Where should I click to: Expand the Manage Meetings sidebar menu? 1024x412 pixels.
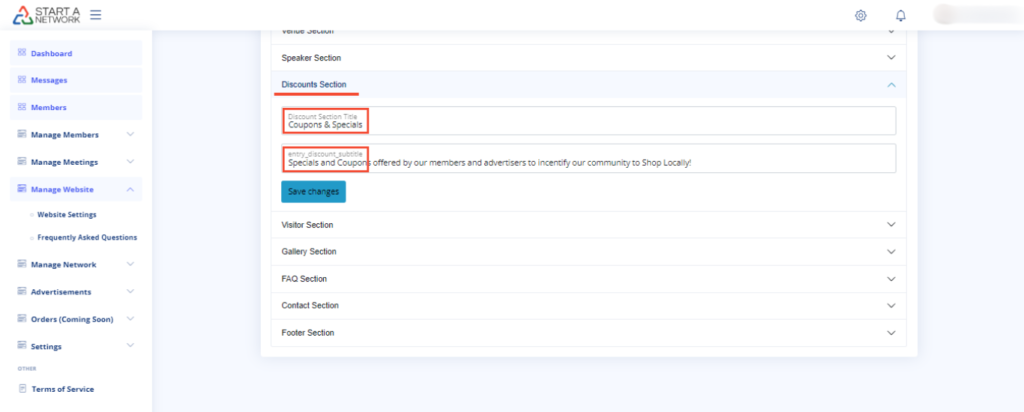pyautogui.click(x=130, y=161)
